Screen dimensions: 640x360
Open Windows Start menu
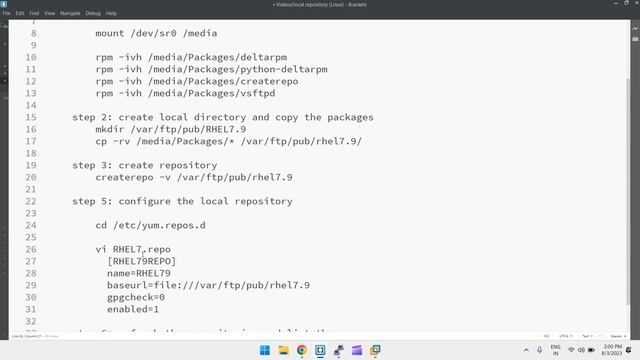tap(265, 350)
